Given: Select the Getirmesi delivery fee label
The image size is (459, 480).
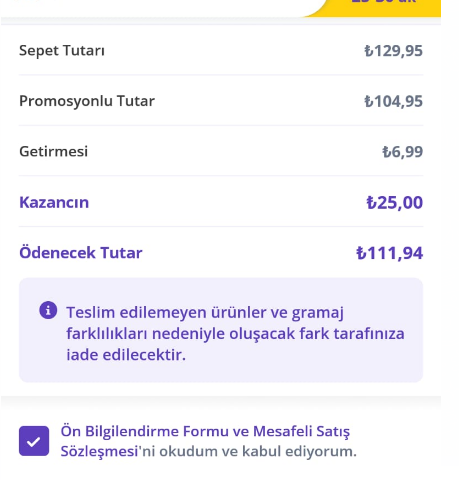Looking at the screenshot, I should [x=54, y=151].
